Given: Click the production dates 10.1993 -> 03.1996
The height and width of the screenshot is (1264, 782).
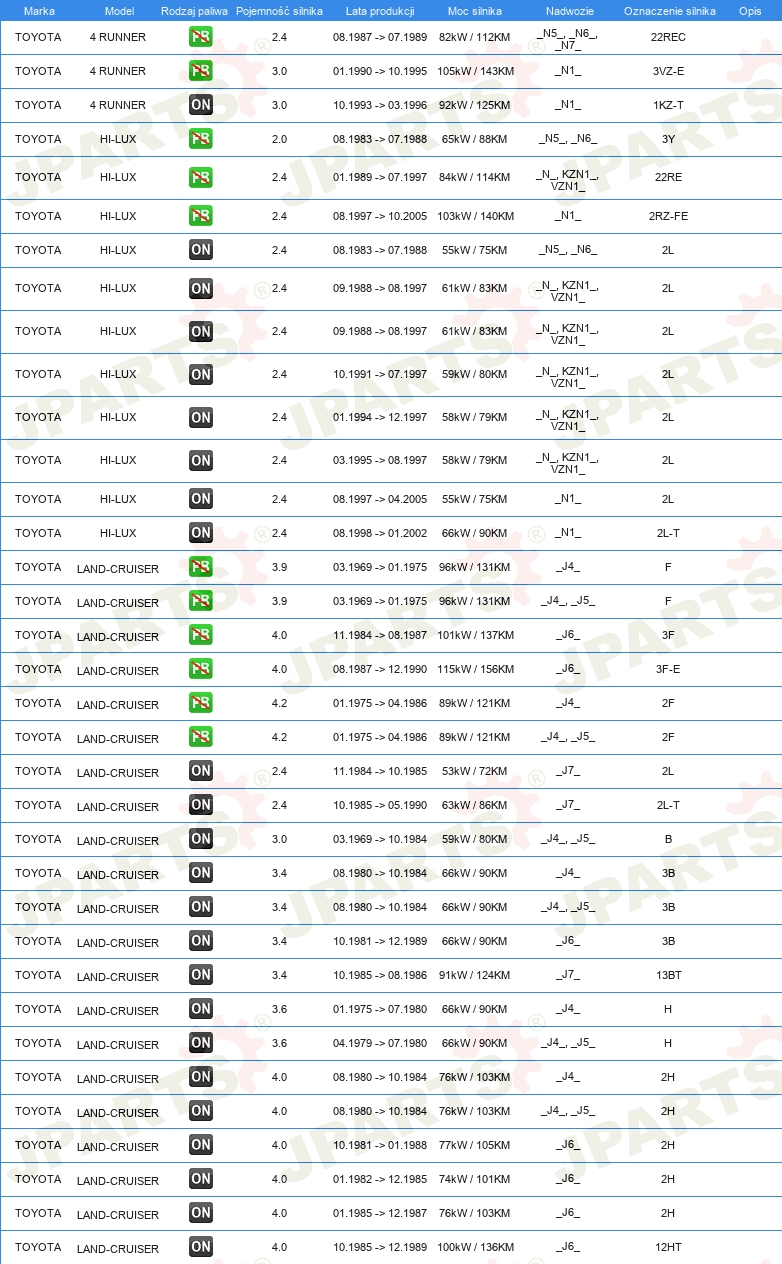Looking at the screenshot, I should tap(380, 105).
